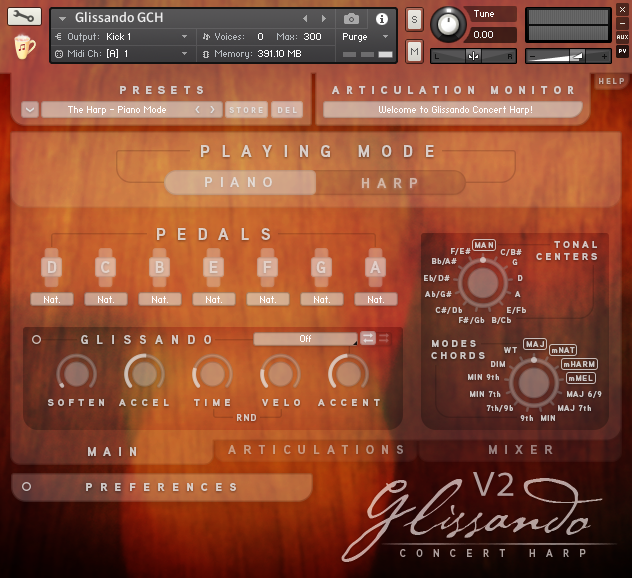This screenshot has width=632, height=578.
Task: Open the Glissando Off mode dropdown
Action: pos(306,339)
